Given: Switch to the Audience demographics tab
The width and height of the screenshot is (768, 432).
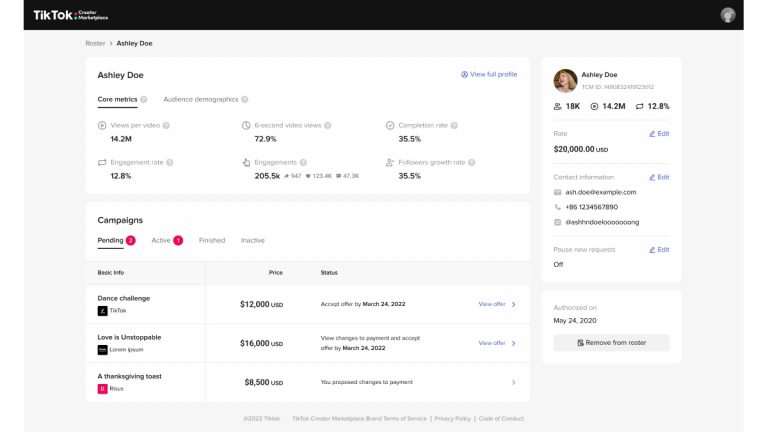Looking at the screenshot, I should click(x=201, y=99).
